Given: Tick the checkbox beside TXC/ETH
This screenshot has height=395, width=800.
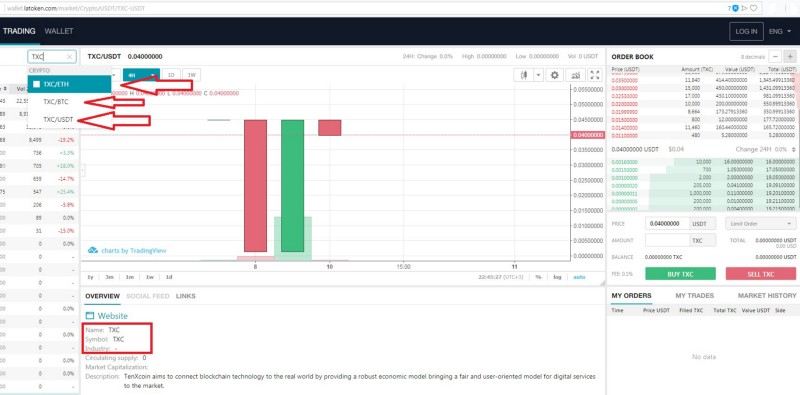Looking at the screenshot, I should click(36, 84).
